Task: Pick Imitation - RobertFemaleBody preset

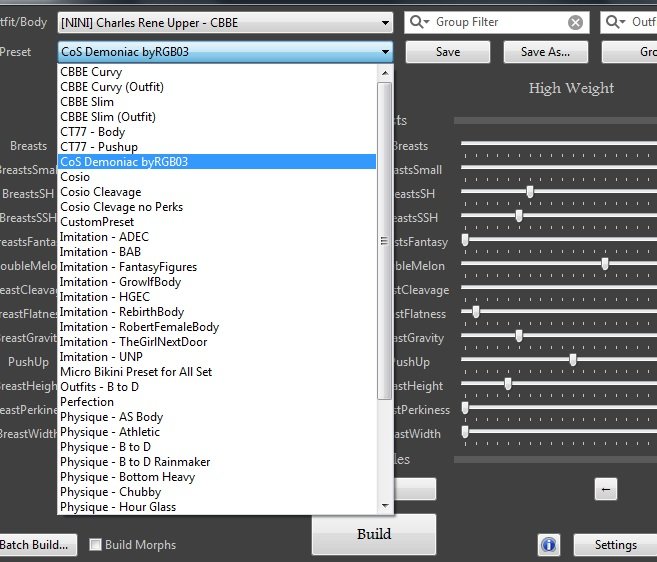Action: coord(217,327)
